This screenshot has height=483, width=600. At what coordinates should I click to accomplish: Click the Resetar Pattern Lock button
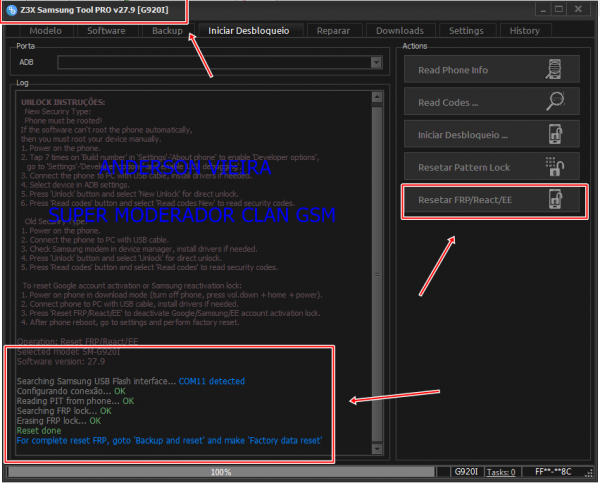coord(492,167)
